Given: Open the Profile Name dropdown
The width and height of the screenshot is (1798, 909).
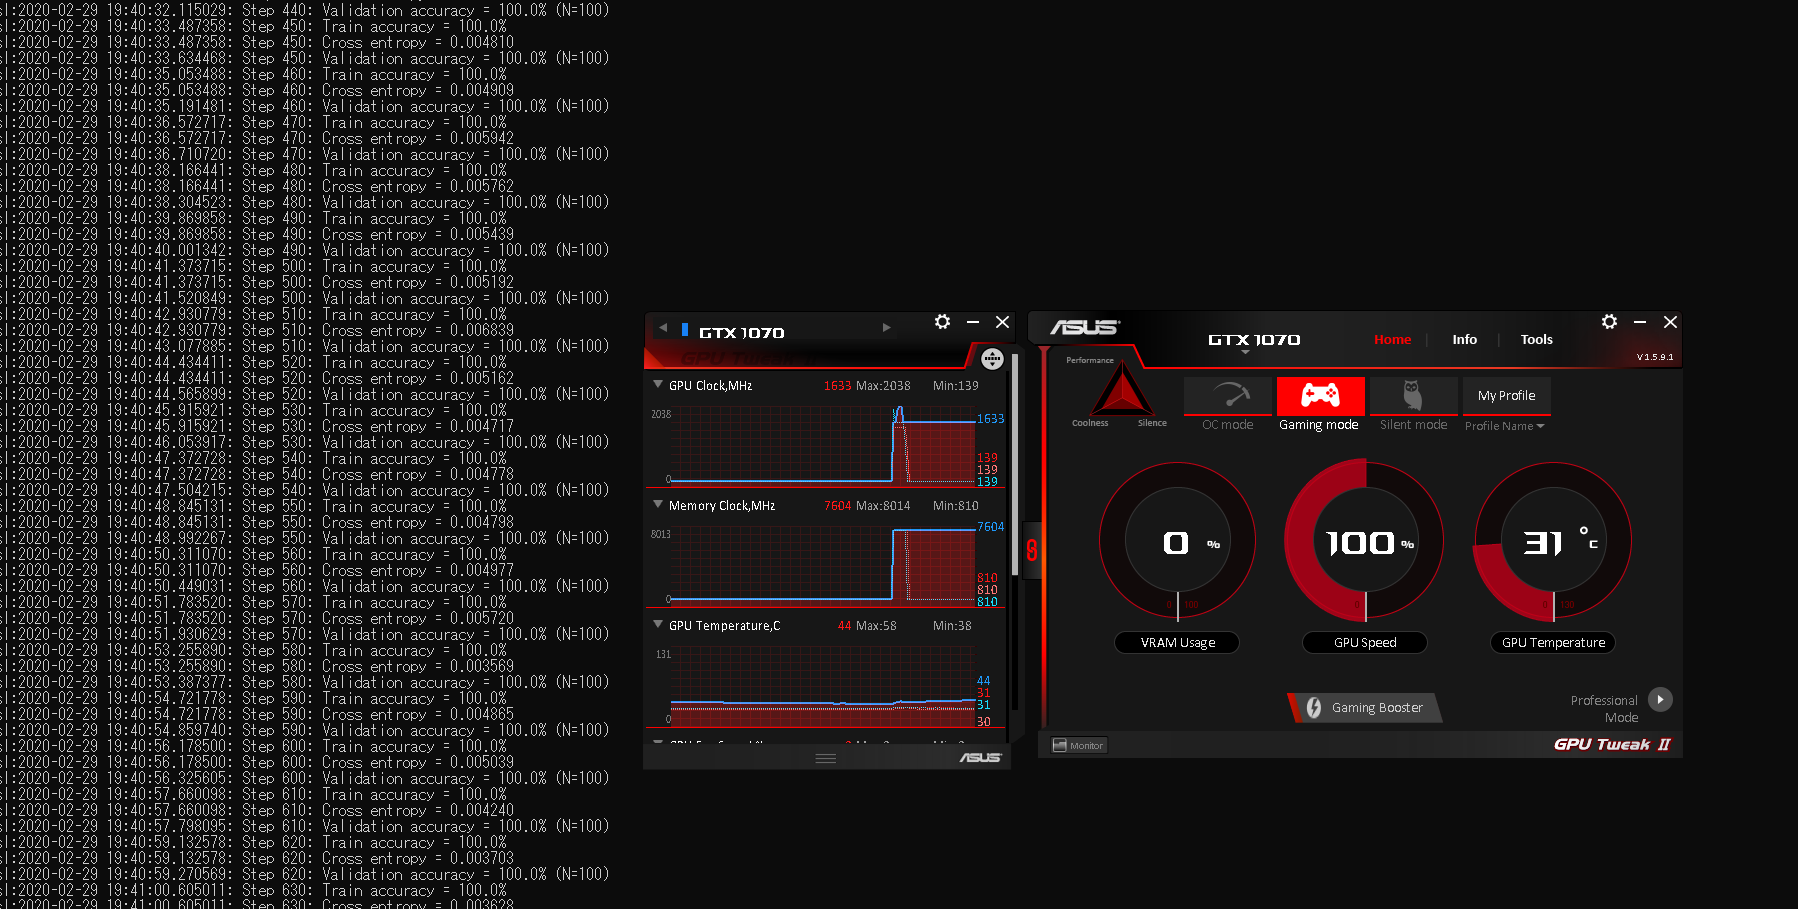Looking at the screenshot, I should coord(1505,426).
